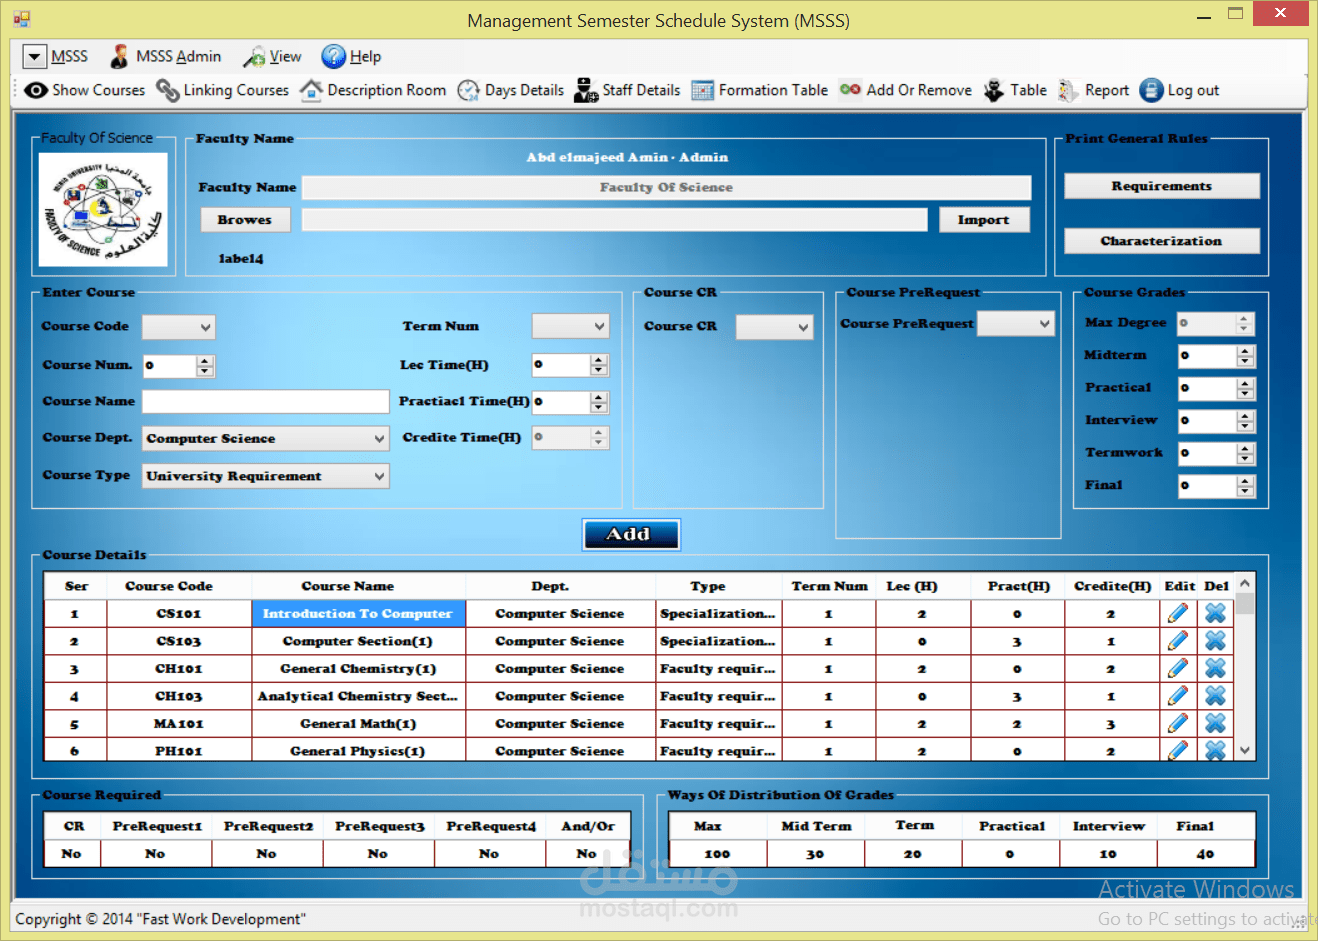Edit CH103 row with pencil icon
The image size is (1318, 941).
pyautogui.click(x=1178, y=695)
